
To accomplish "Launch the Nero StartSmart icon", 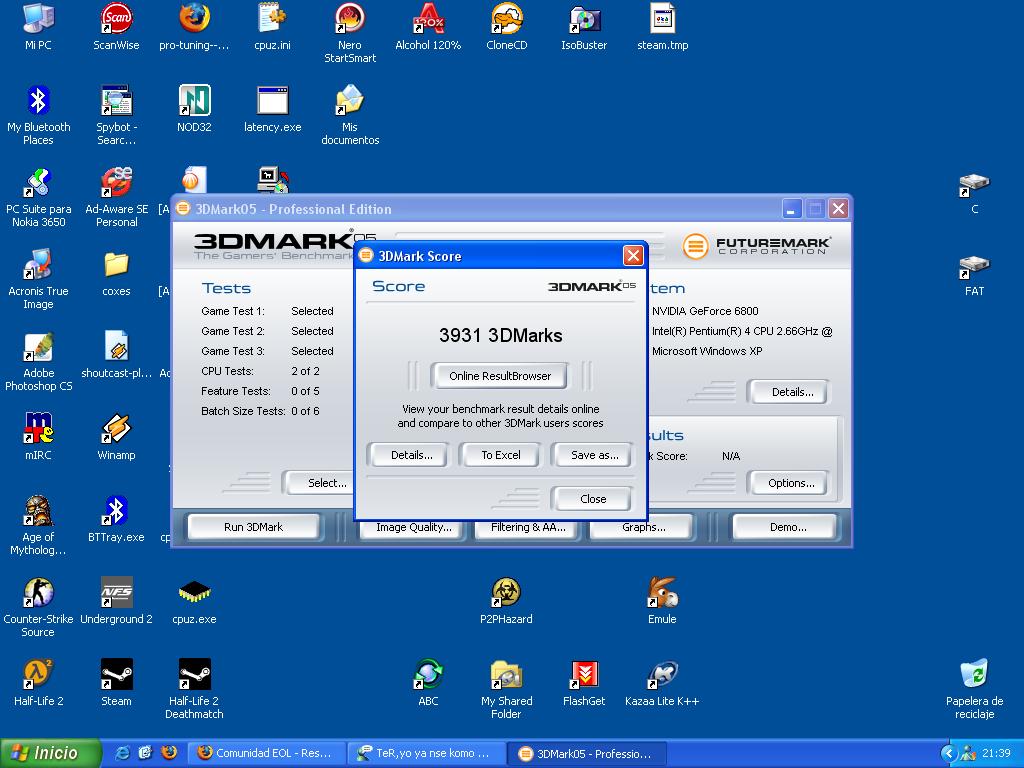I will pyautogui.click(x=350, y=19).
